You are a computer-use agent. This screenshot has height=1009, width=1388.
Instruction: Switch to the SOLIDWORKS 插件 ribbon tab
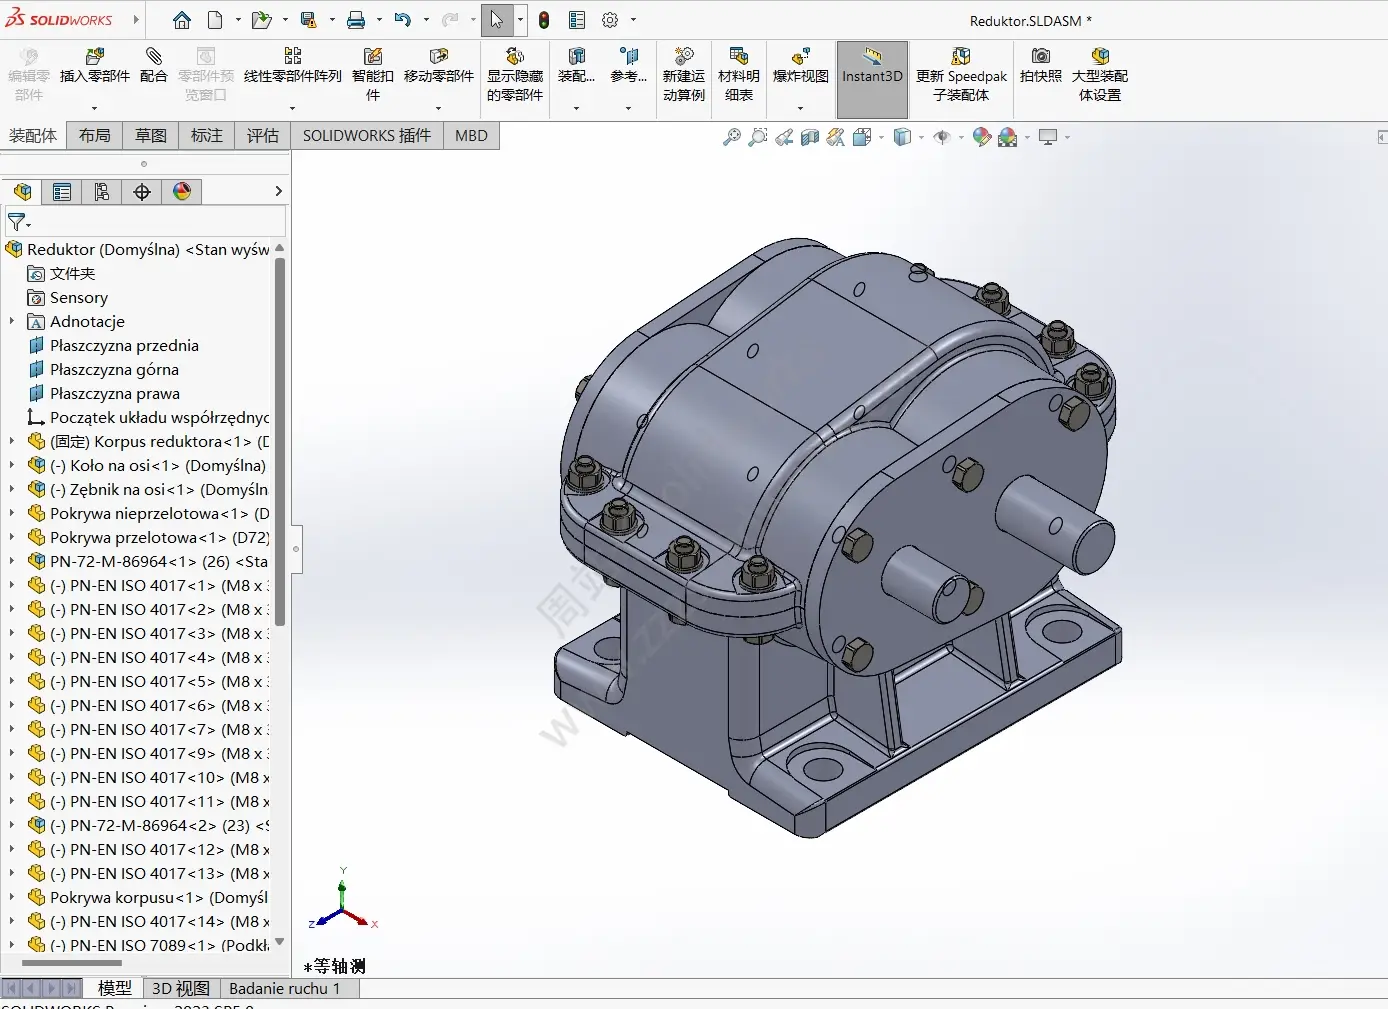tap(366, 135)
